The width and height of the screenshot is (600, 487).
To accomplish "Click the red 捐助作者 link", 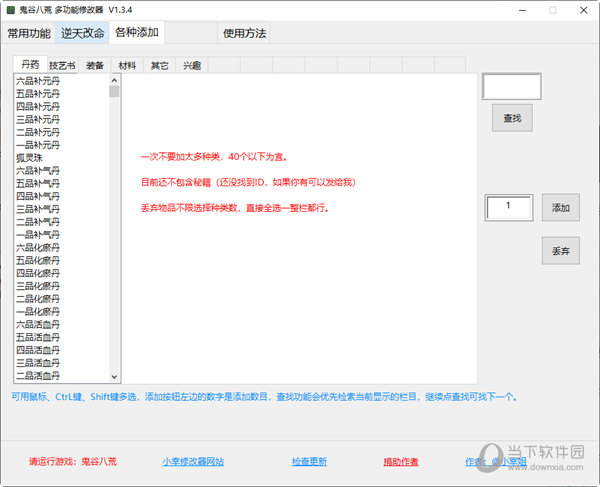I will (x=400, y=462).
